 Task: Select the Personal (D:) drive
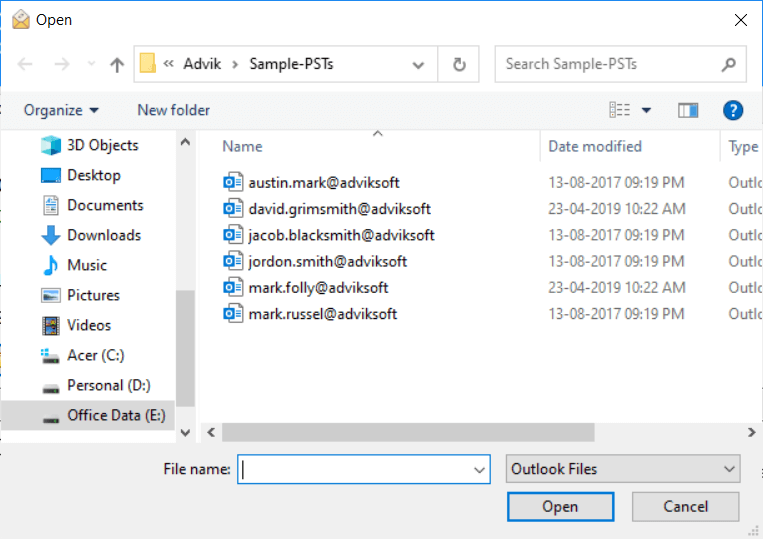96,386
